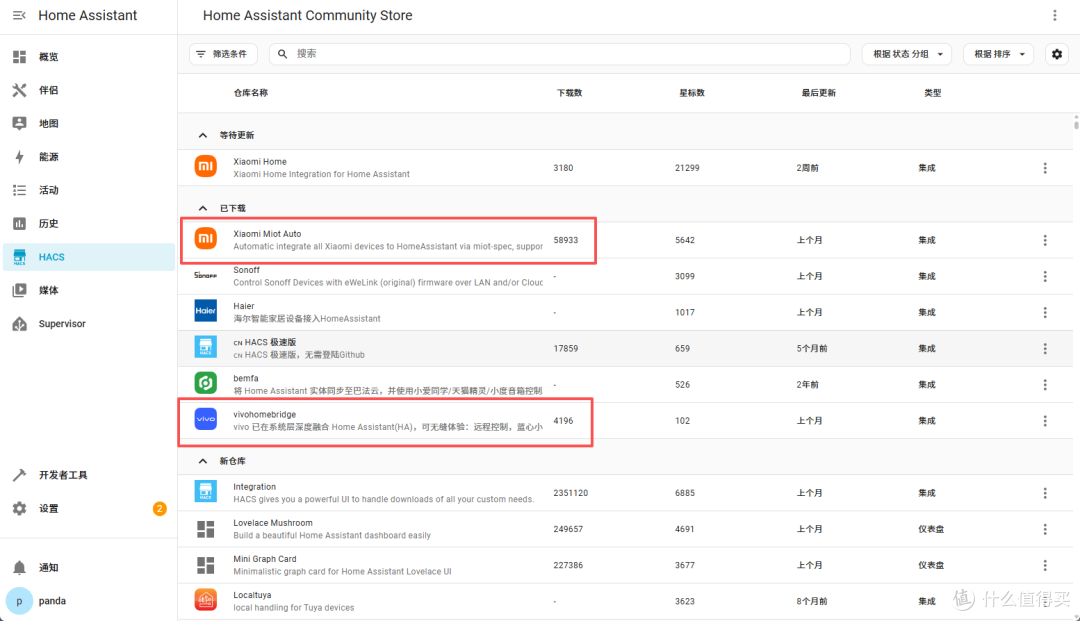
Task: Go to 设置 menu item
Action: pos(89,508)
